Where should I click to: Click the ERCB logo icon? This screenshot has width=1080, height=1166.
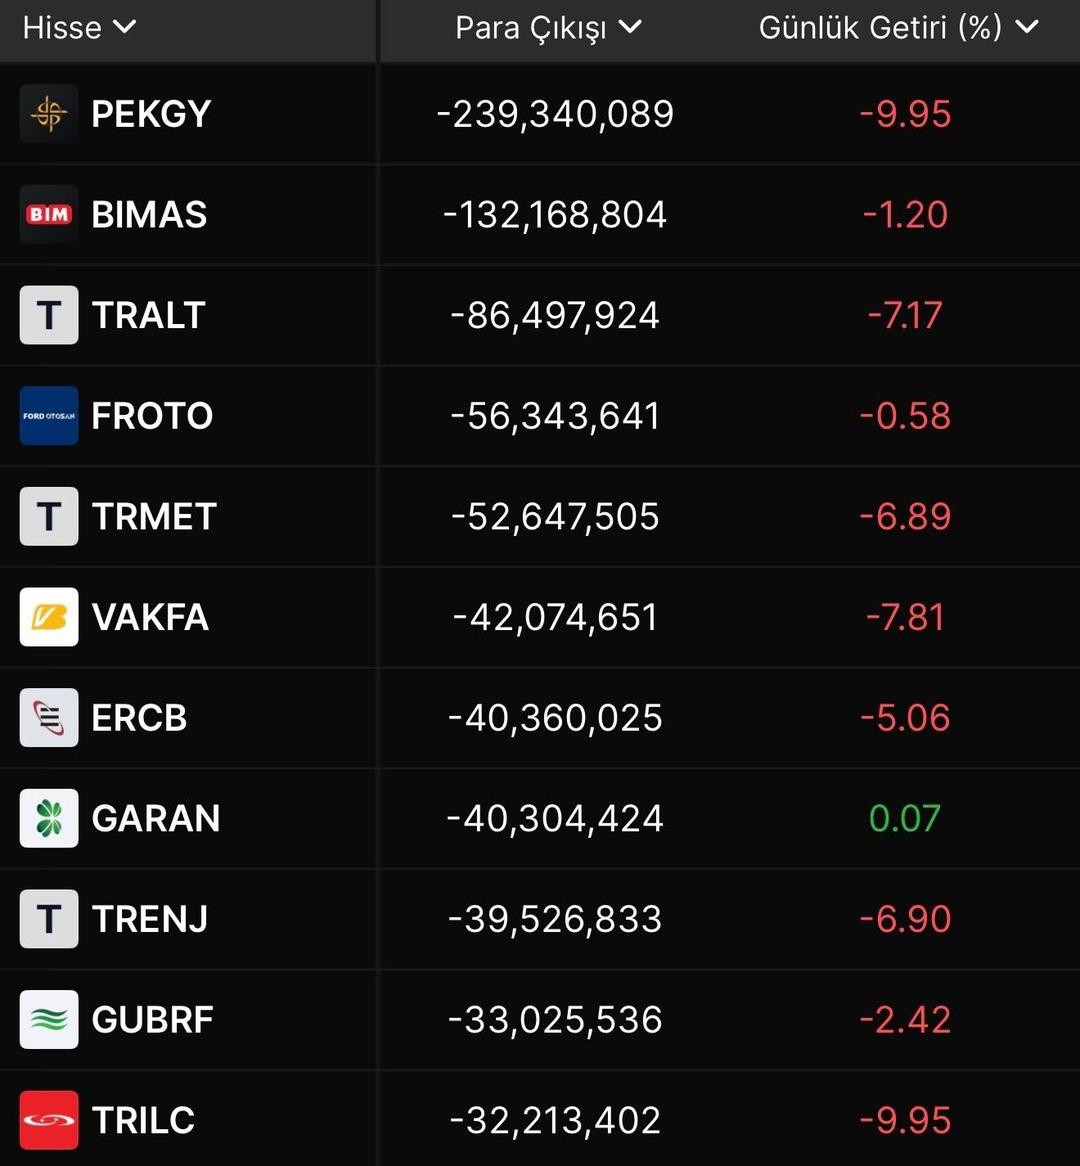click(49, 718)
